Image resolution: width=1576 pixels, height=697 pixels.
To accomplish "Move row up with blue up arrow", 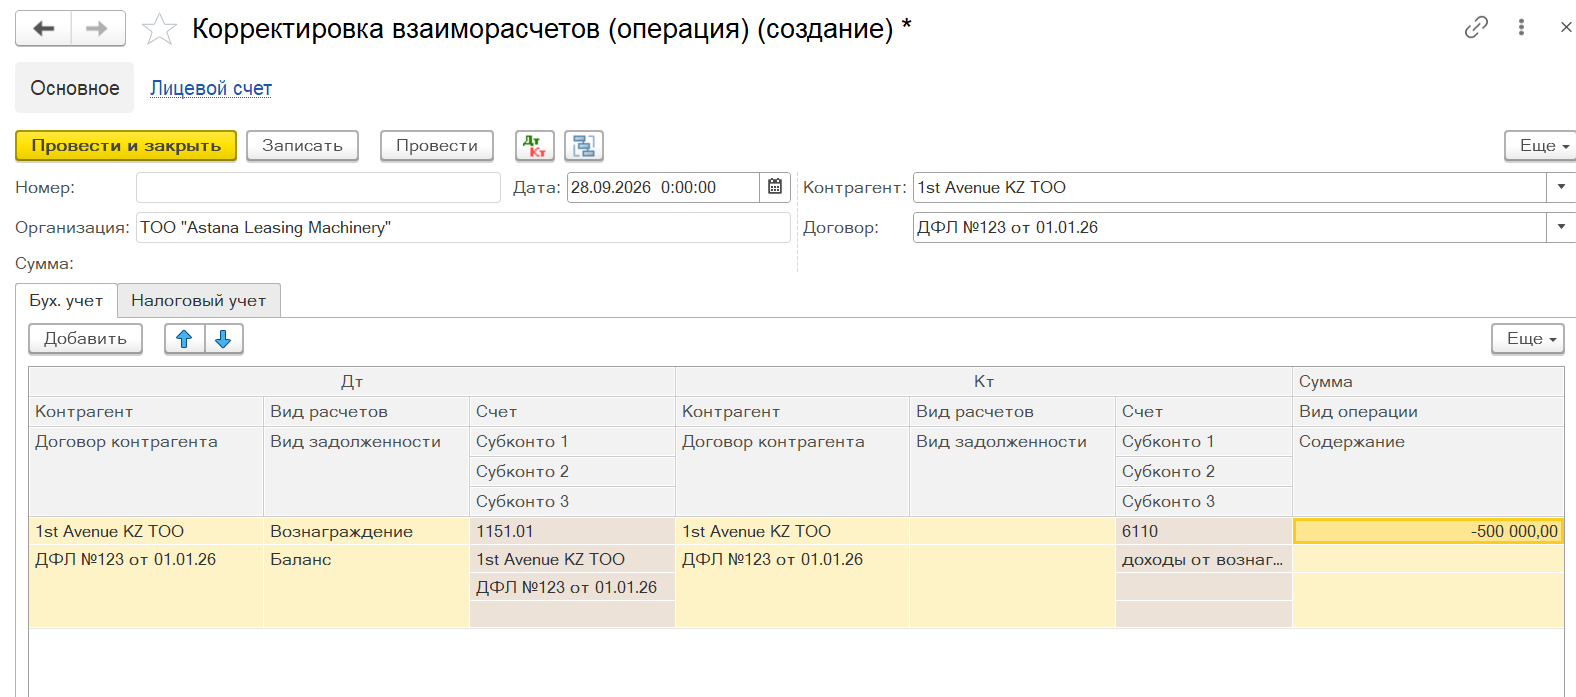I will (x=184, y=339).
